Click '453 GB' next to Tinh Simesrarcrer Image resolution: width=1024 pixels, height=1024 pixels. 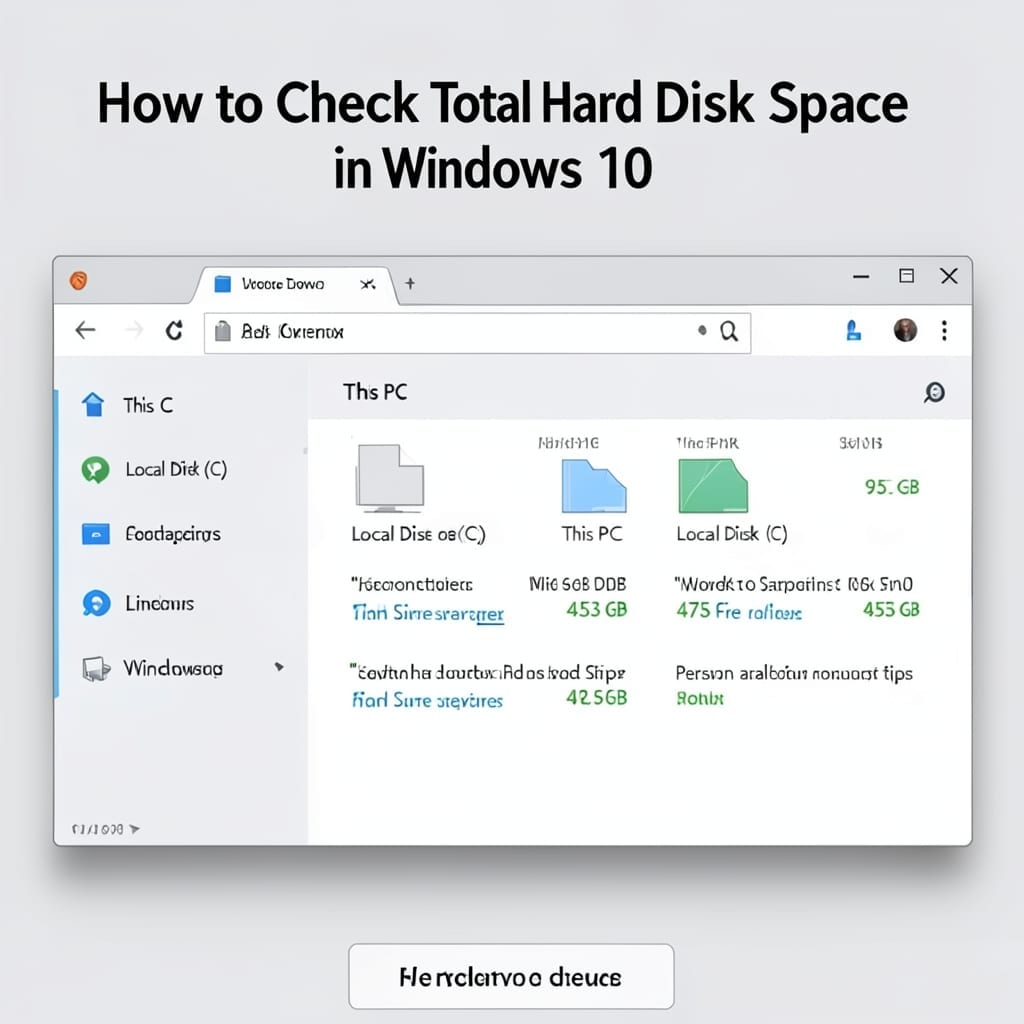[597, 610]
